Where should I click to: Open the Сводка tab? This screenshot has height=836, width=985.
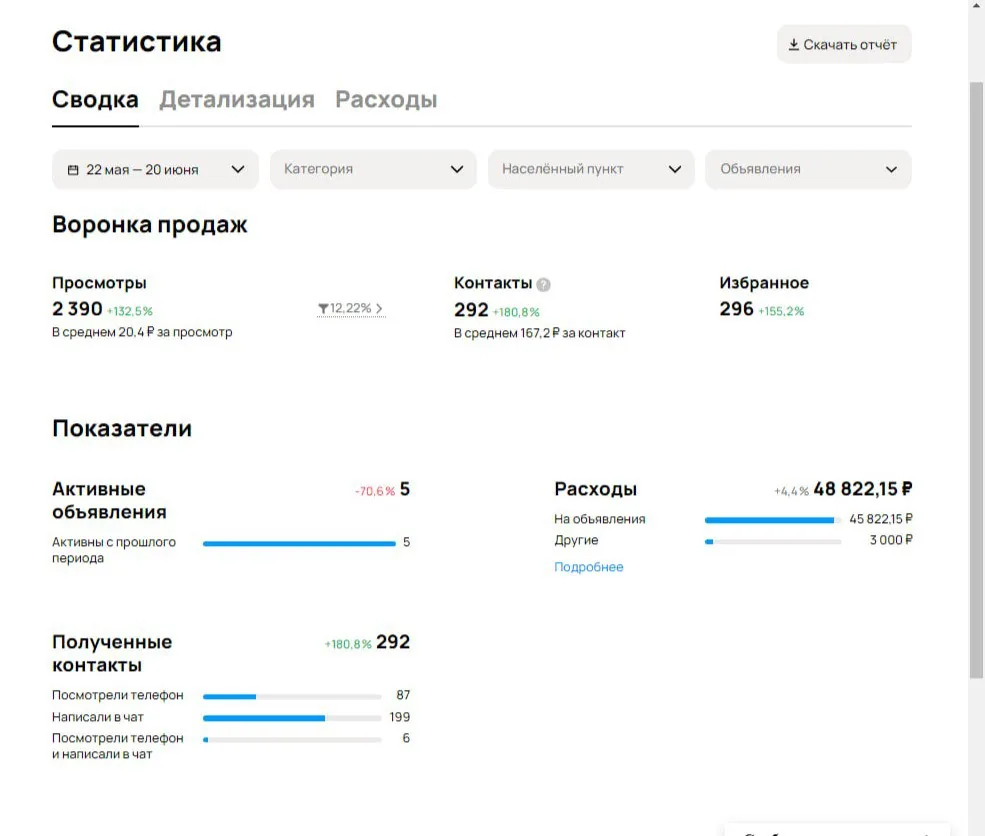(95, 99)
